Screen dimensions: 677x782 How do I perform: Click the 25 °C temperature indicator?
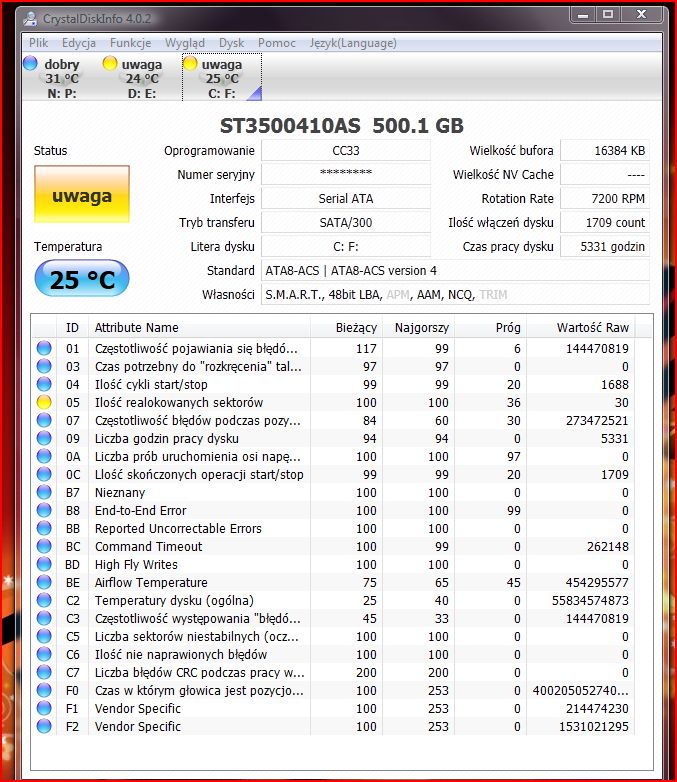[x=82, y=278]
